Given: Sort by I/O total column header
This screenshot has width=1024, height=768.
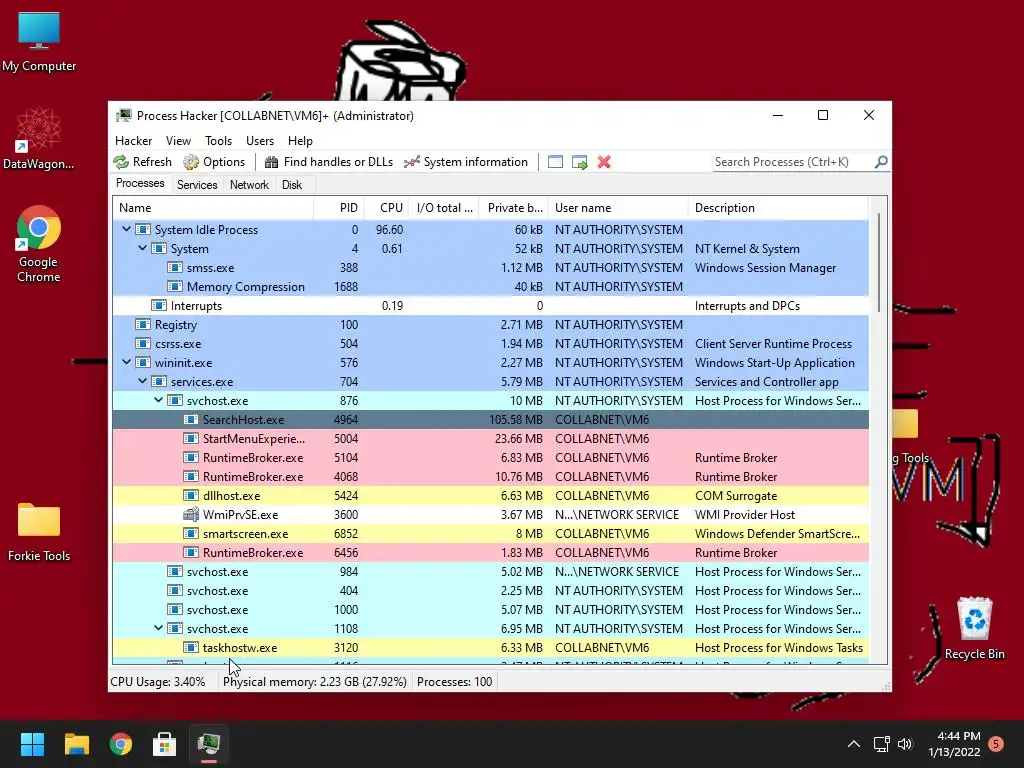Looking at the screenshot, I should point(443,208).
